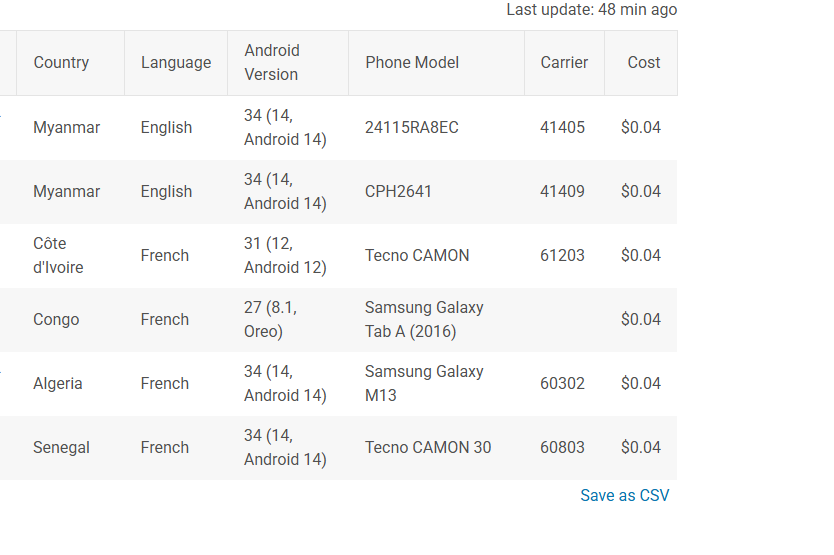Sort by the Carrier column header

(564, 62)
